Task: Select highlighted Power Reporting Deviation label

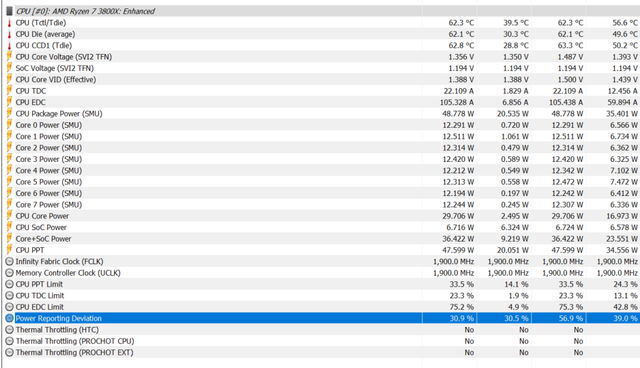Action: 59,318
